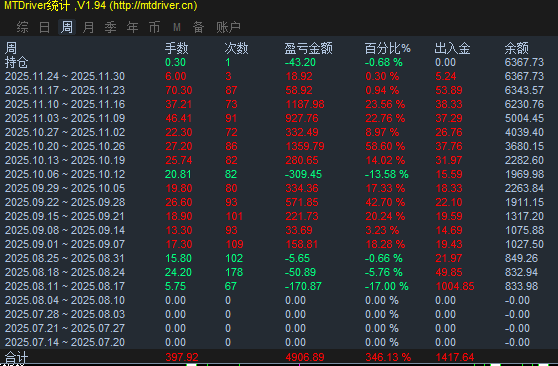Select week 2025.11.24 ~ 2025.11.30
This screenshot has height=366, width=558.
click(65, 76)
